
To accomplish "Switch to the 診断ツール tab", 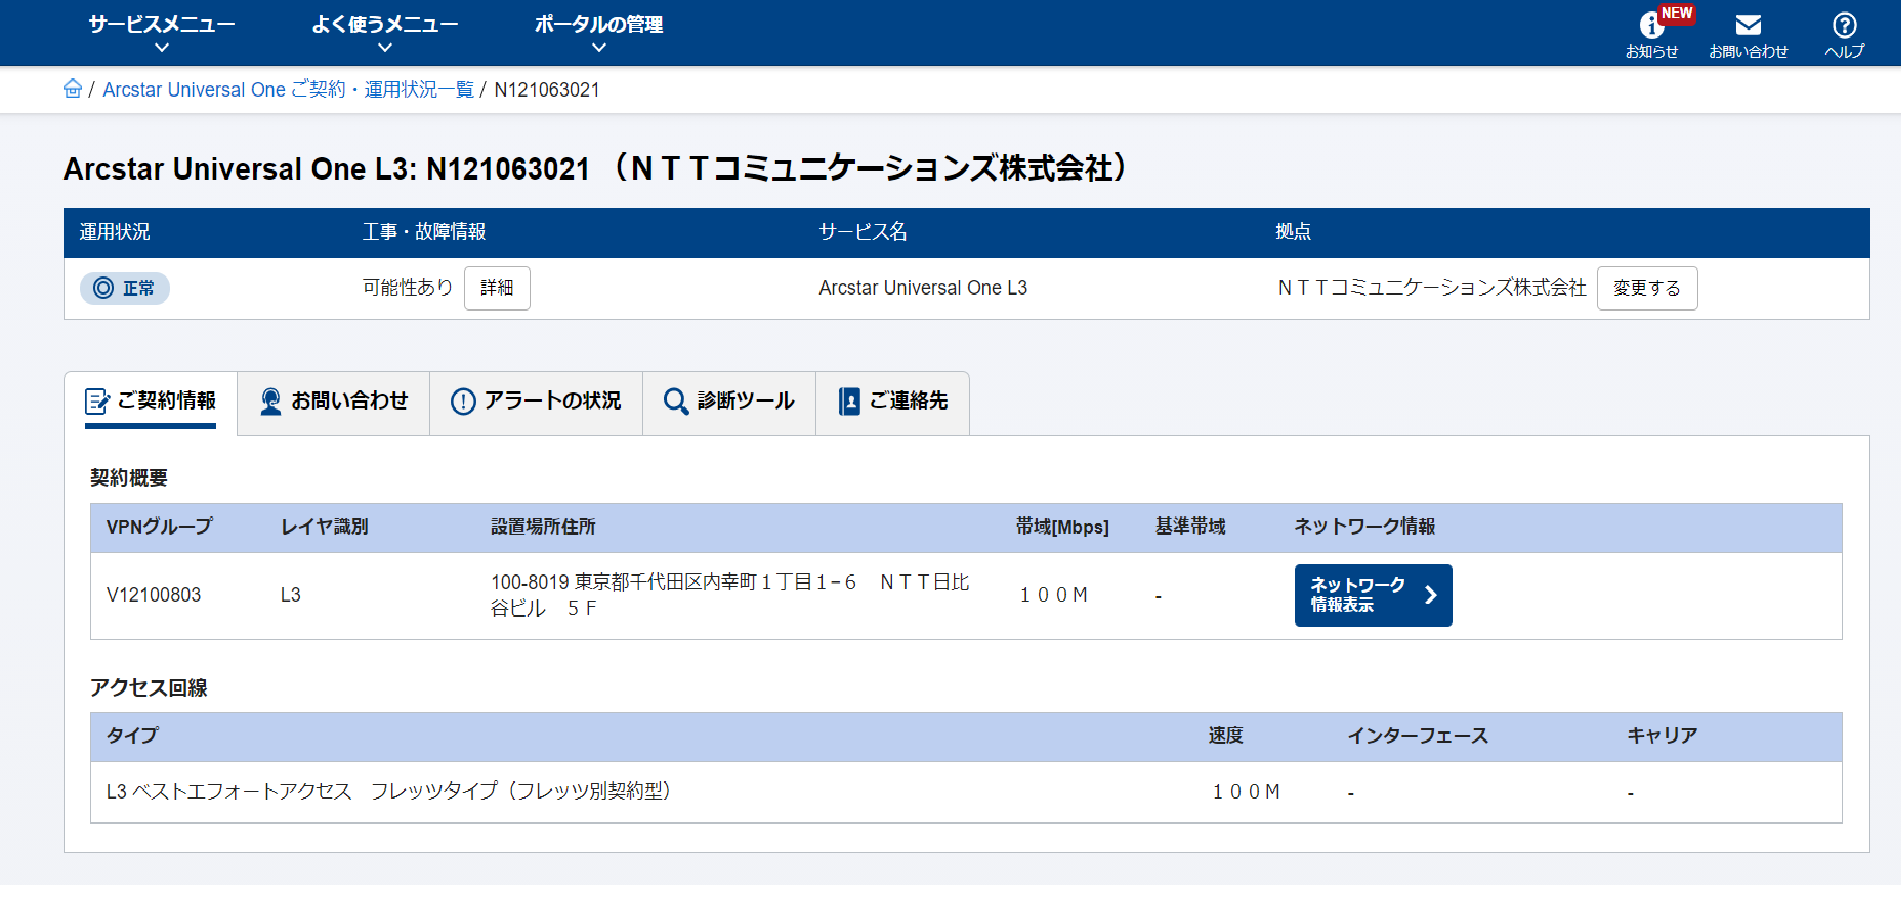I will click(x=729, y=403).
